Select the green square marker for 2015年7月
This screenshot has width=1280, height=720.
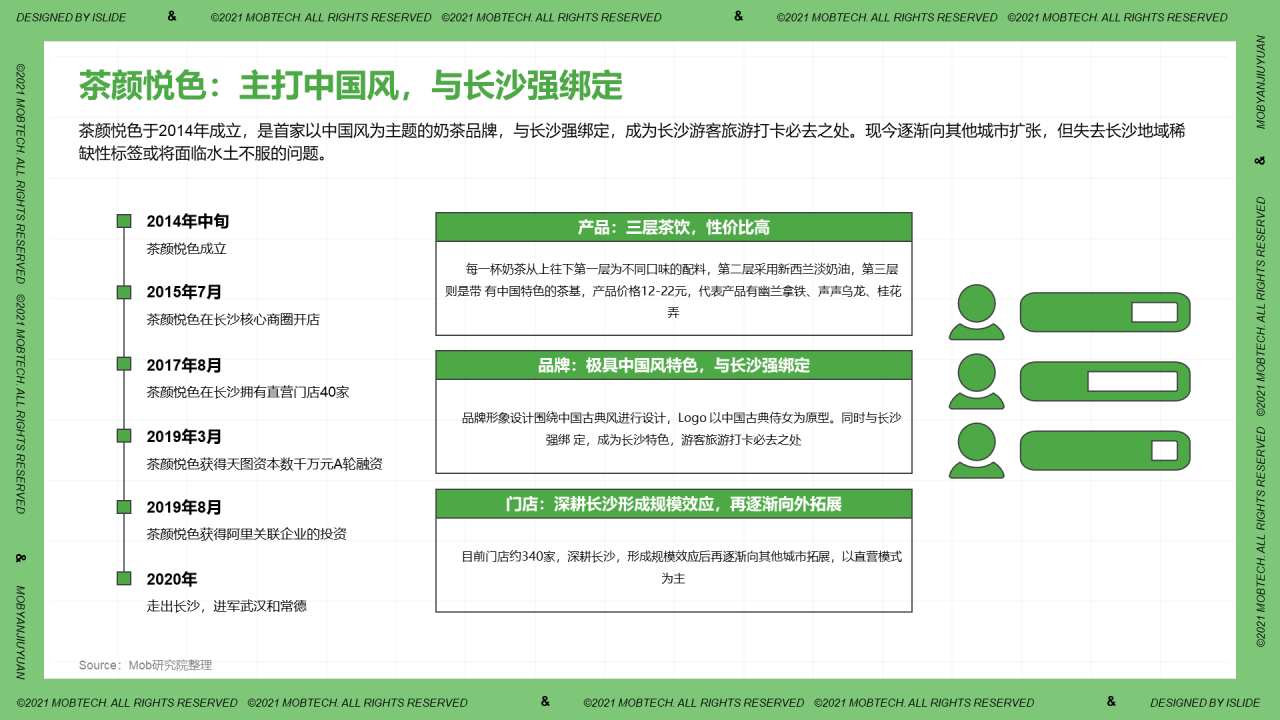click(x=124, y=292)
